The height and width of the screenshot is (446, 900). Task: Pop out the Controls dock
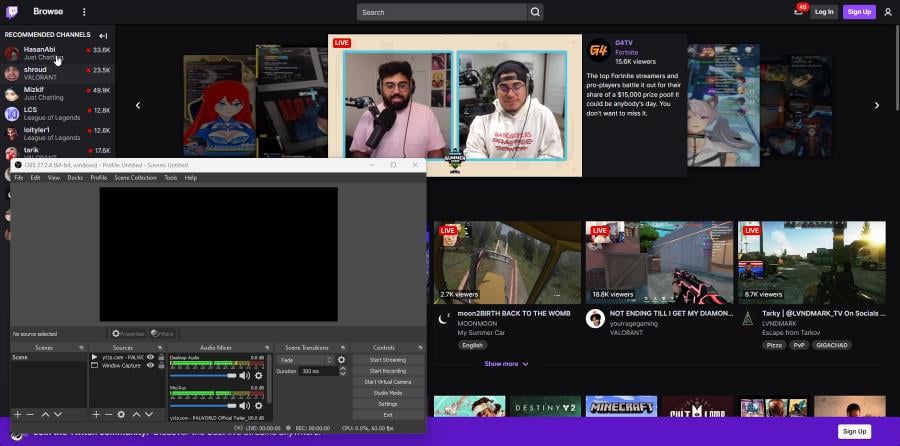pos(420,348)
